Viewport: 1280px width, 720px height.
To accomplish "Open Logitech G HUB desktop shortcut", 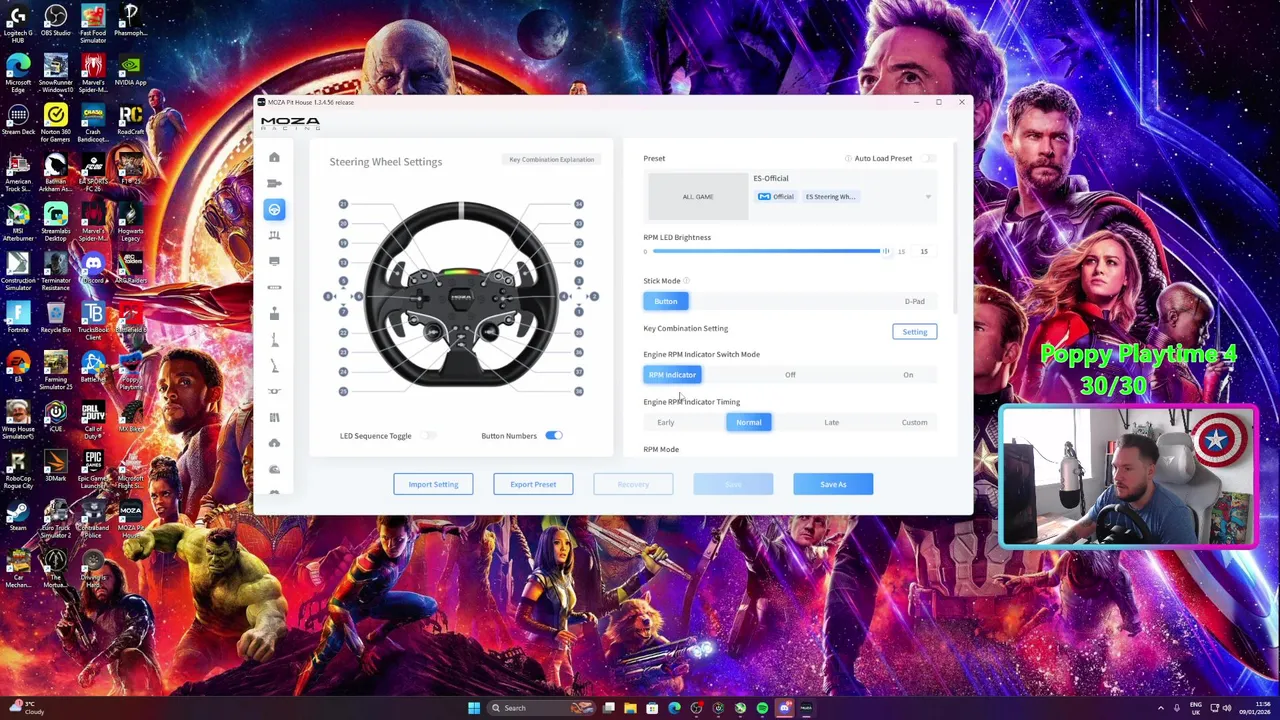I will [x=18, y=24].
